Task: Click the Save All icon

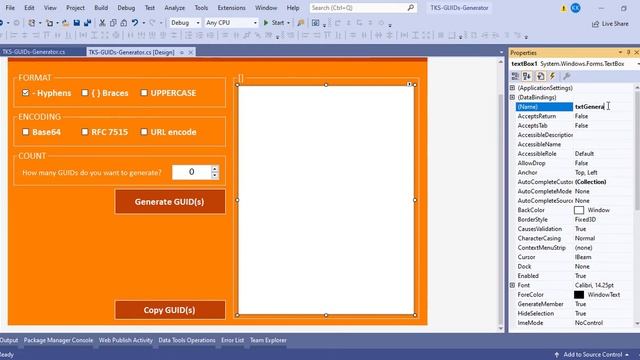Action: coord(87,23)
